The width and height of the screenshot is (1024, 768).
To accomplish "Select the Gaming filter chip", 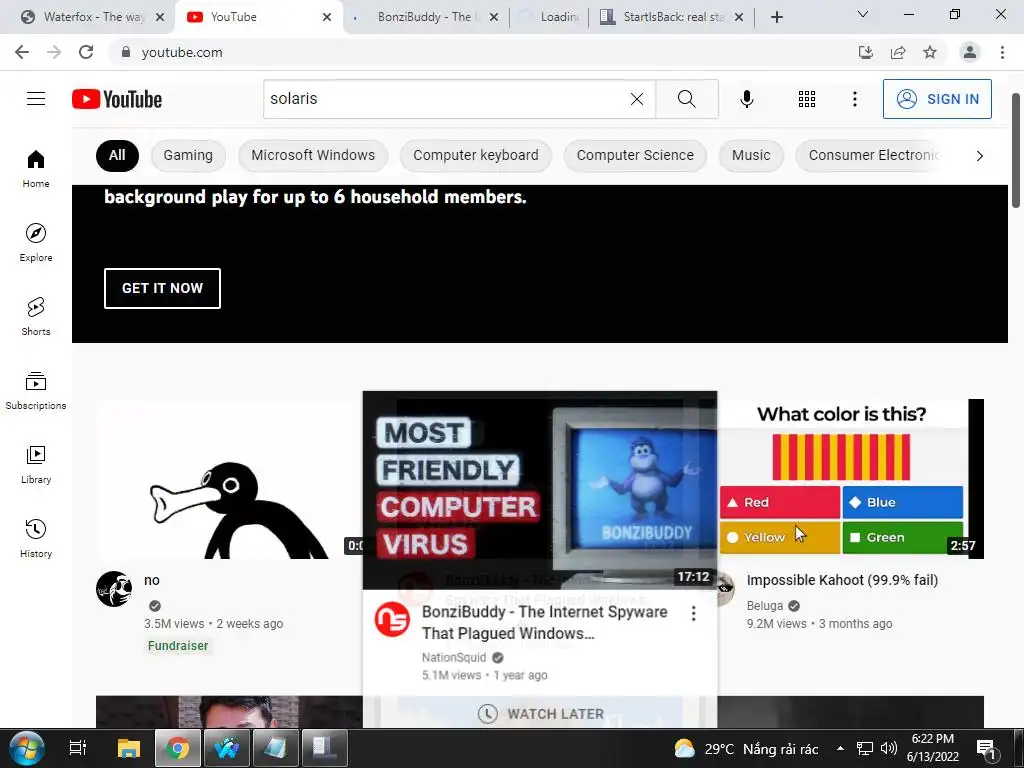I will [x=188, y=155].
